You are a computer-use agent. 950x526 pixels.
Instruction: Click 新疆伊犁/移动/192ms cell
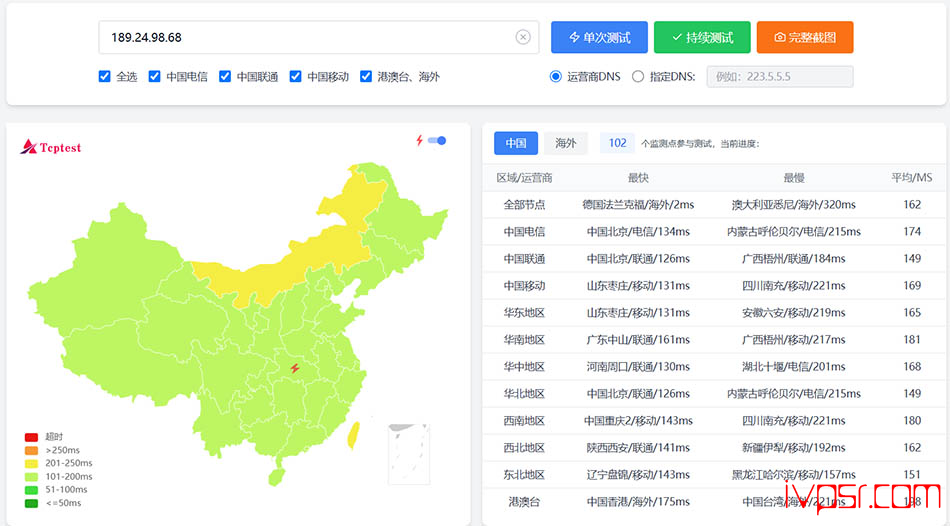[794, 448]
